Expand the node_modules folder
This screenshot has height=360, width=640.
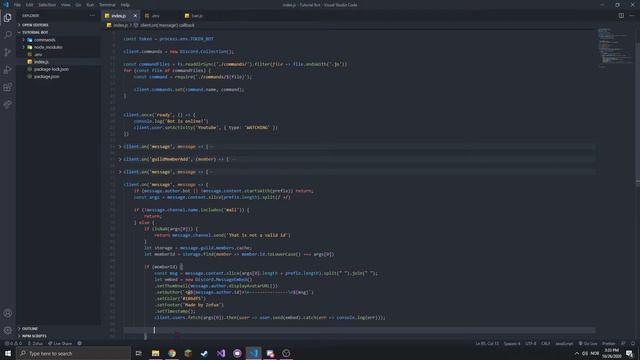(48, 47)
